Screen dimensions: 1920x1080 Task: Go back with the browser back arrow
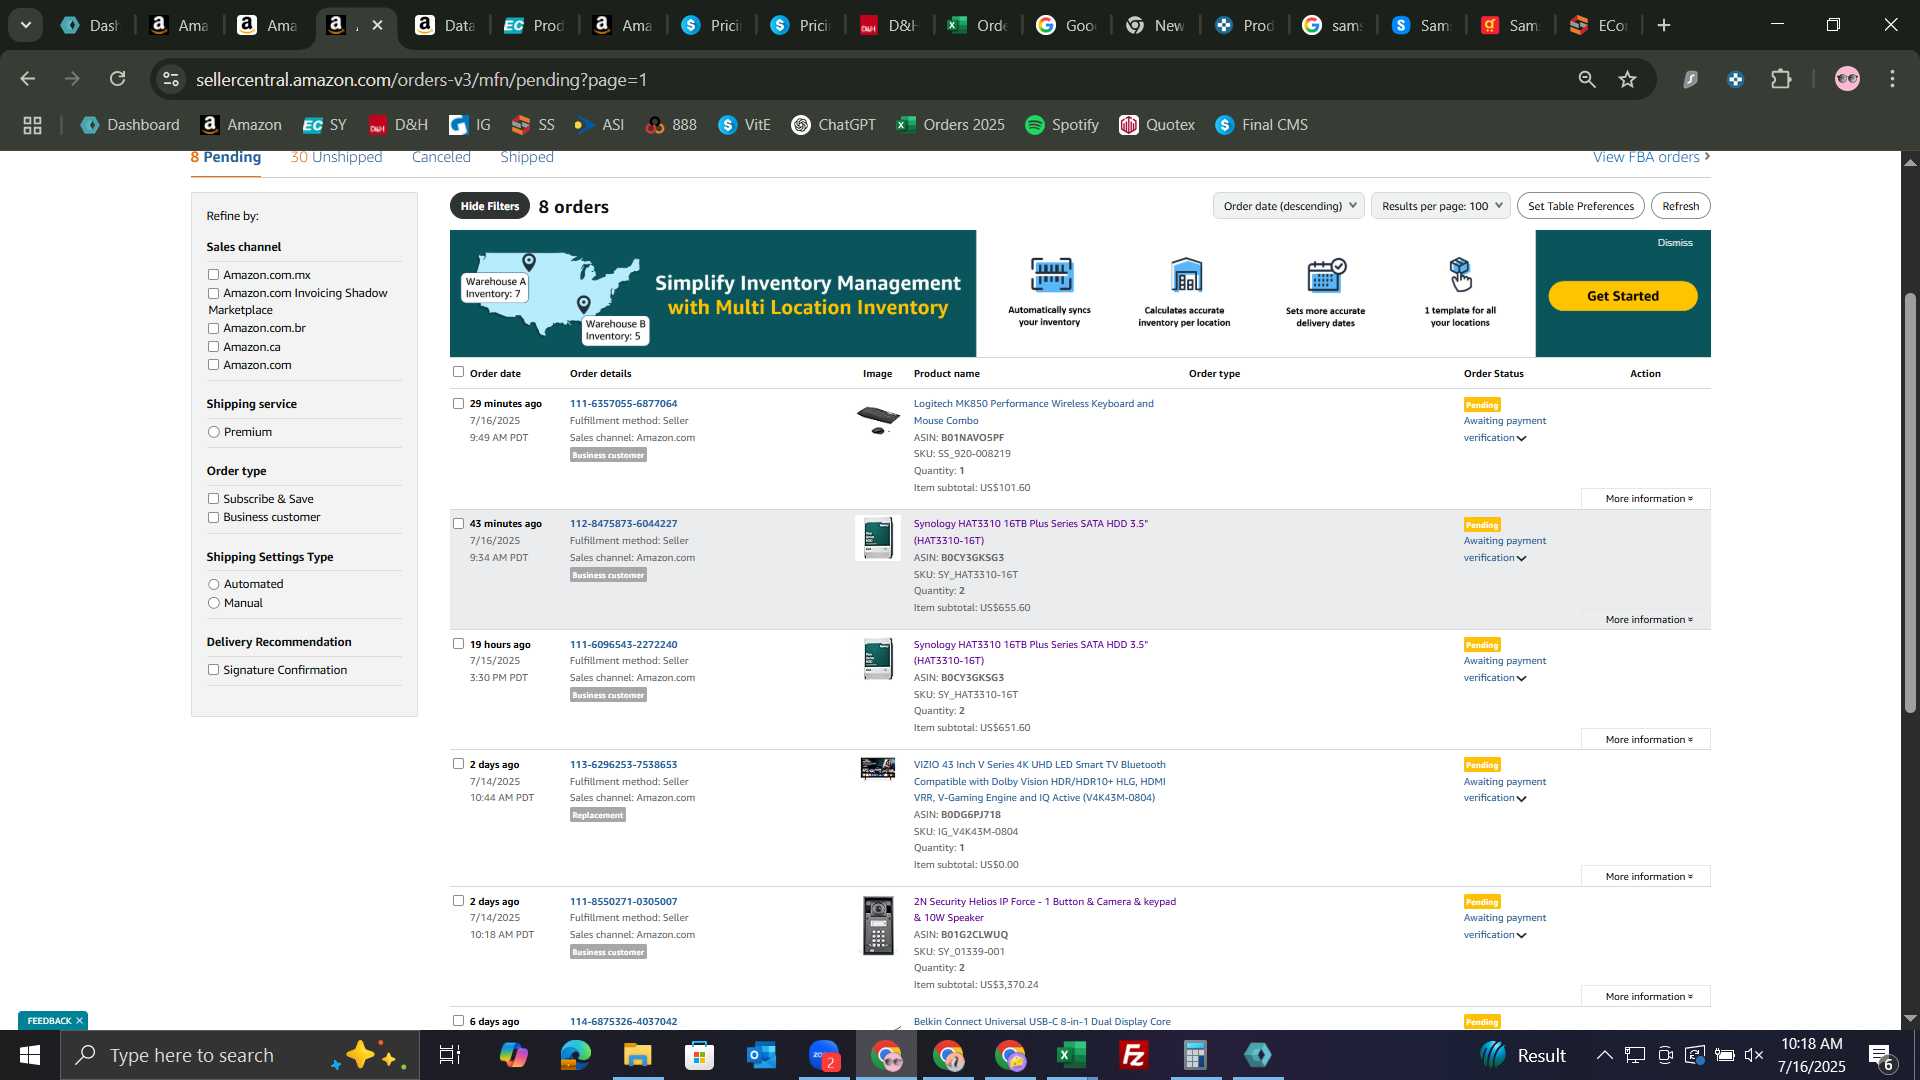point(28,79)
